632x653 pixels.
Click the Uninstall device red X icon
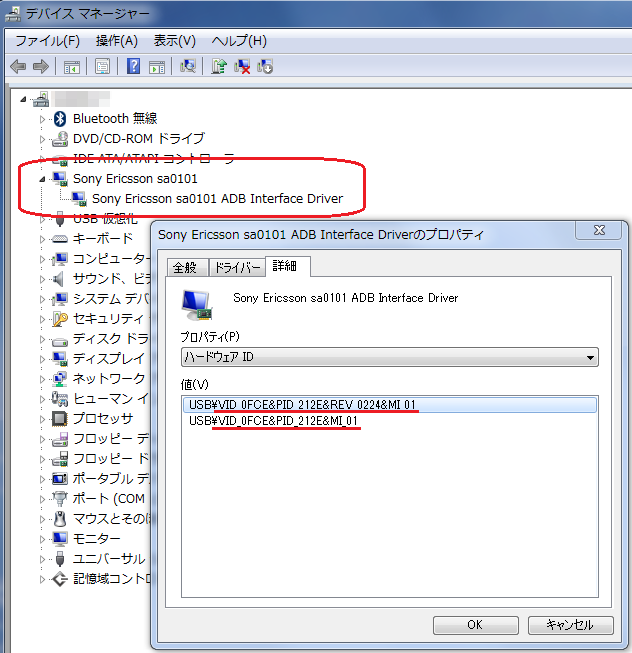pyautogui.click(x=242, y=67)
